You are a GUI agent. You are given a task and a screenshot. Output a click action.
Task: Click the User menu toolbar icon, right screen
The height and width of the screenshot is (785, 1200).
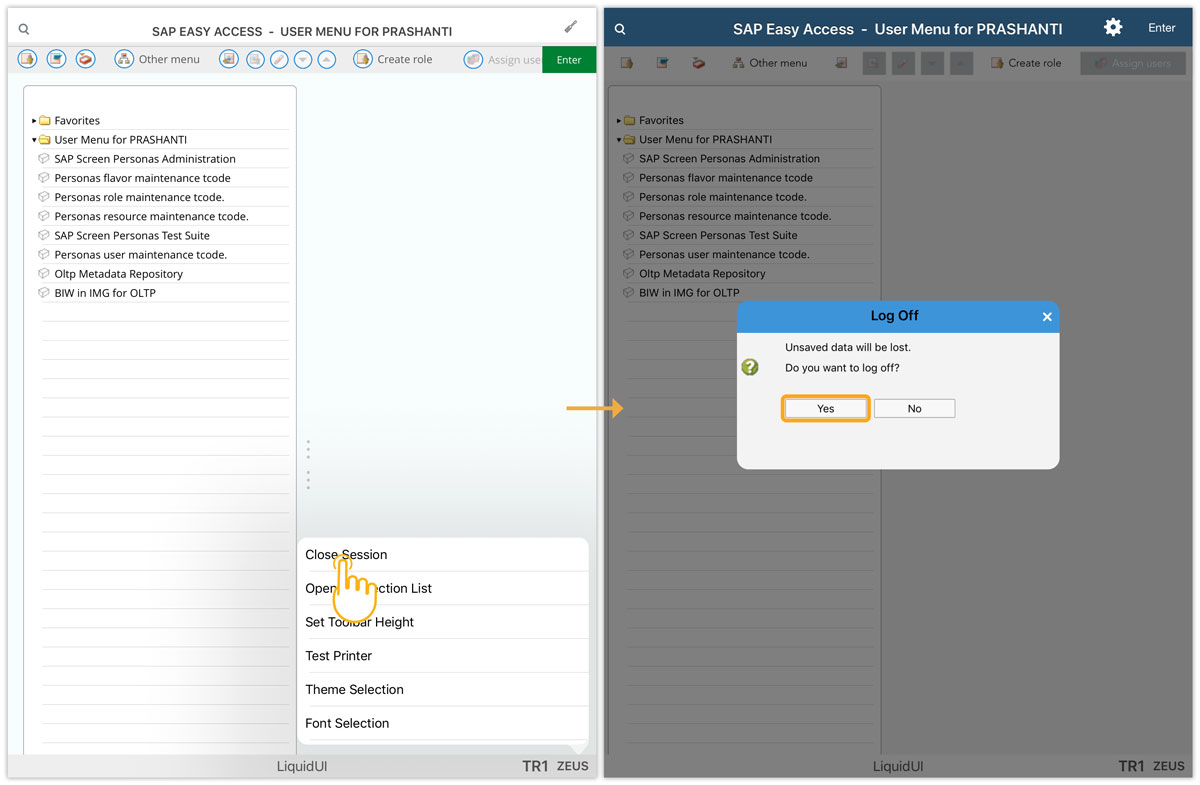click(627, 63)
